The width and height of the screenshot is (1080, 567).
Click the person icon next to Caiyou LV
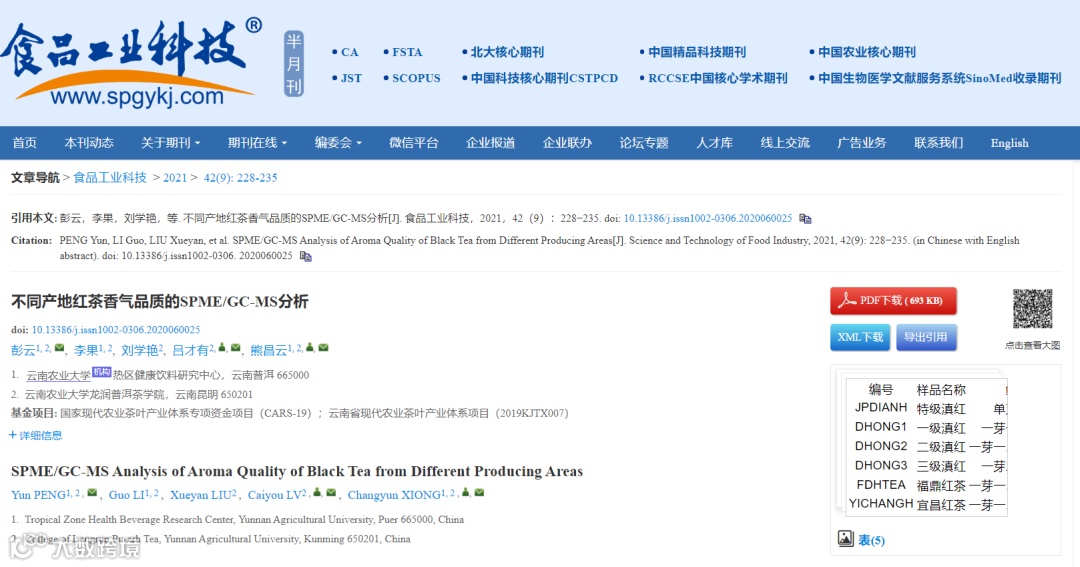pos(317,493)
